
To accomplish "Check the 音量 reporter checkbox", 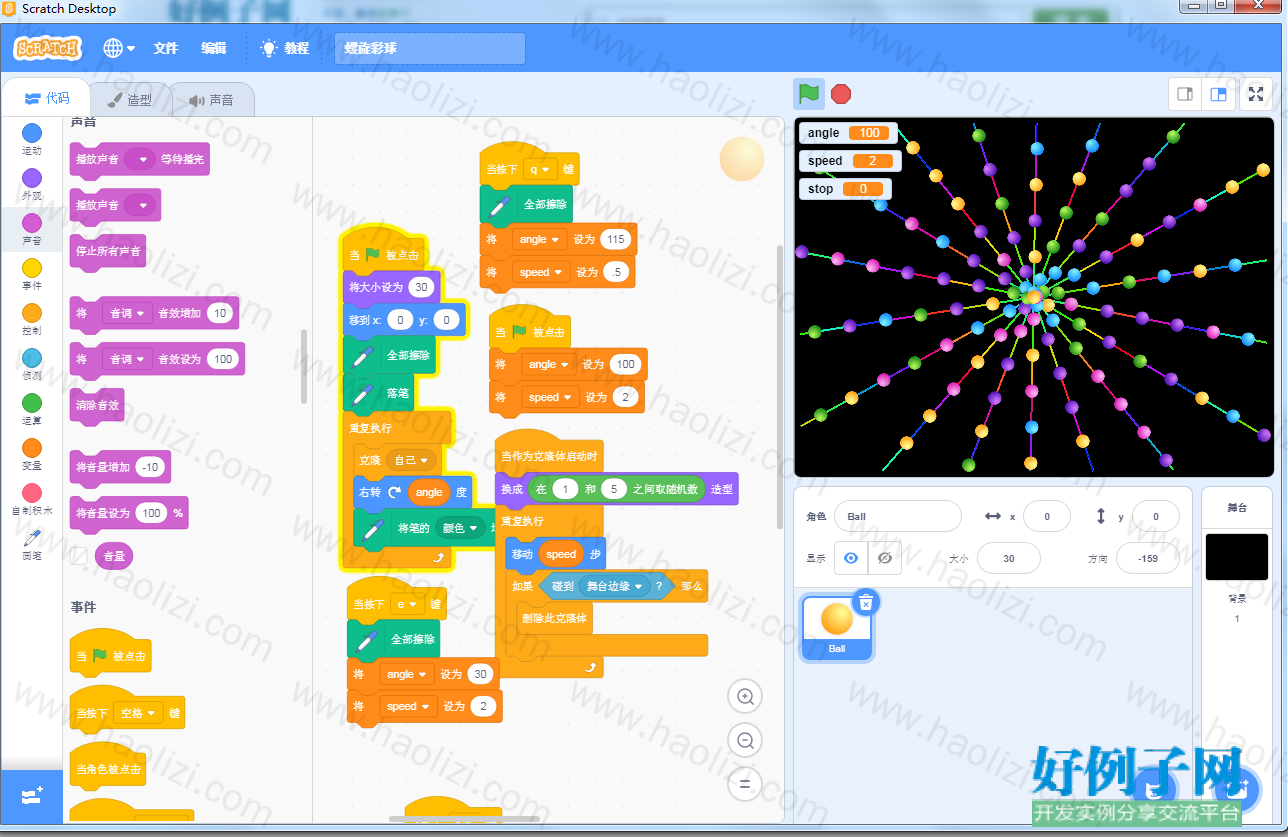I will 79,555.
